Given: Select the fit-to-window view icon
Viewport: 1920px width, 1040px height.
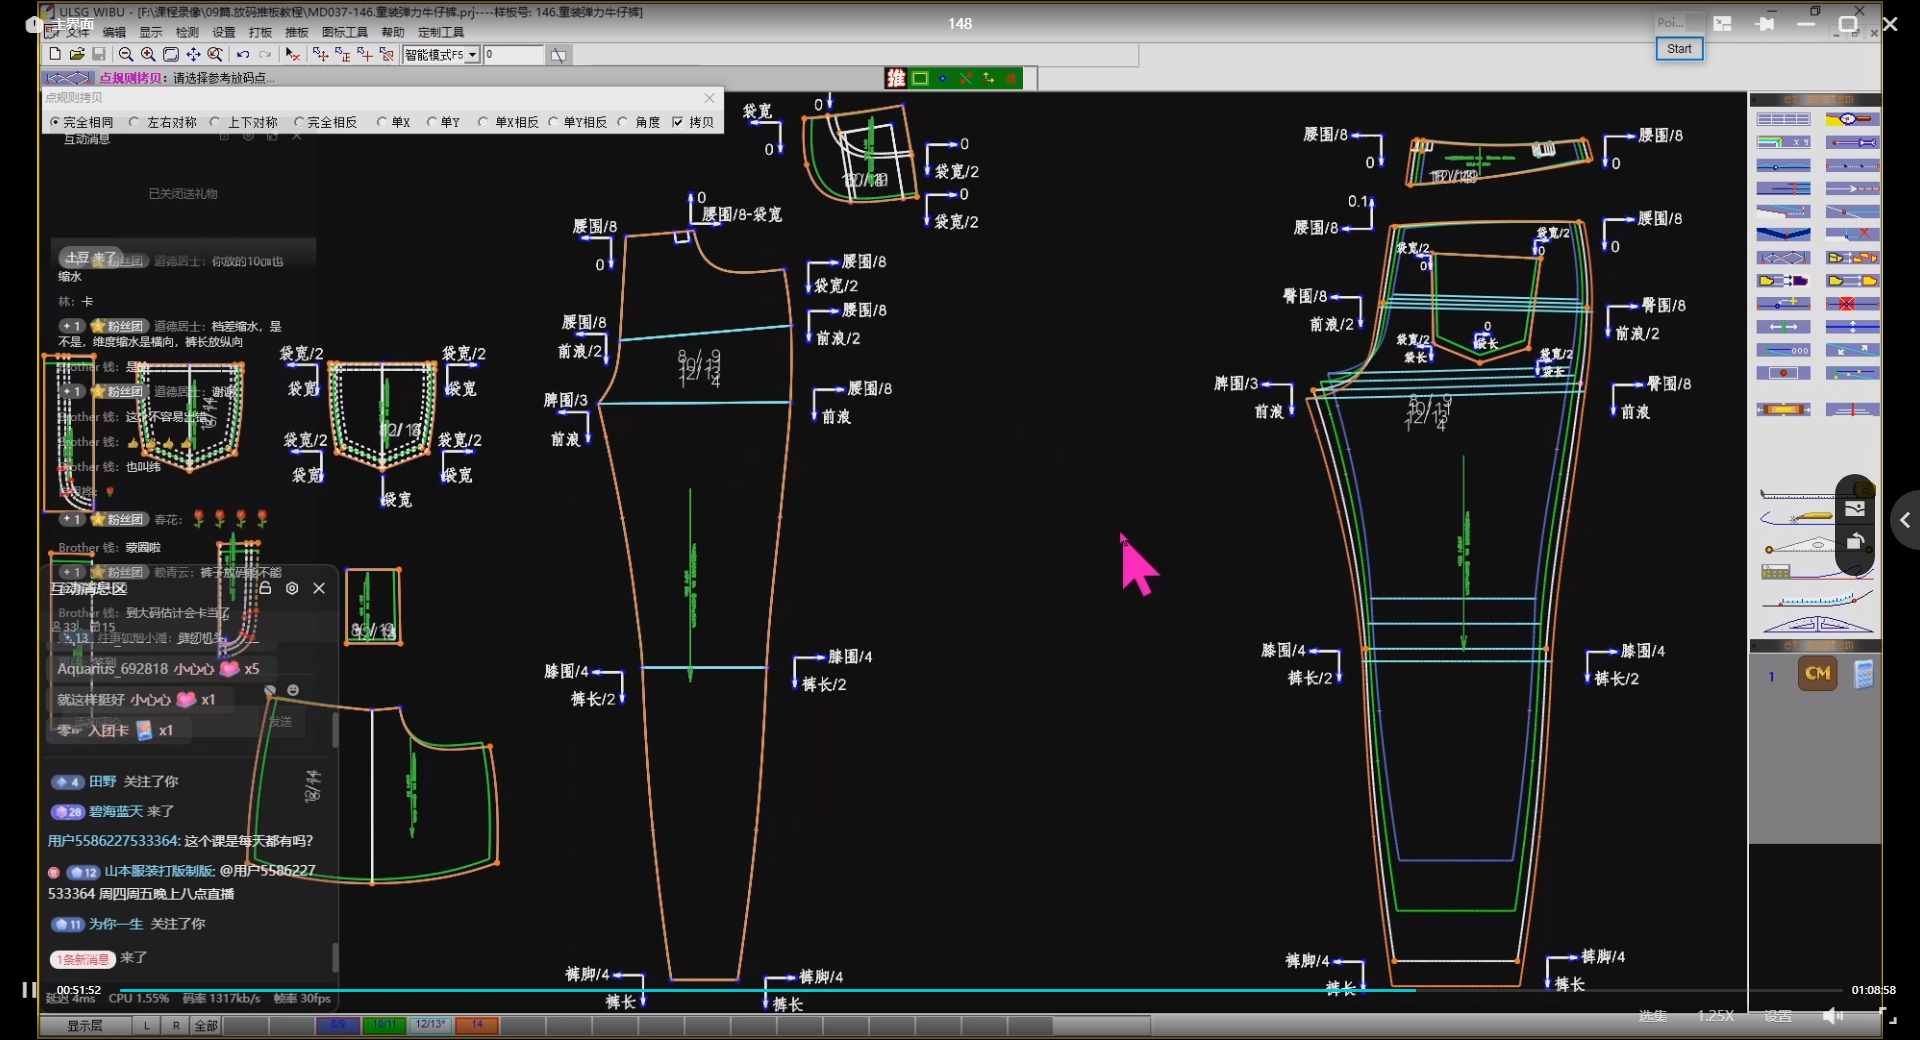Looking at the screenshot, I should click(x=171, y=54).
